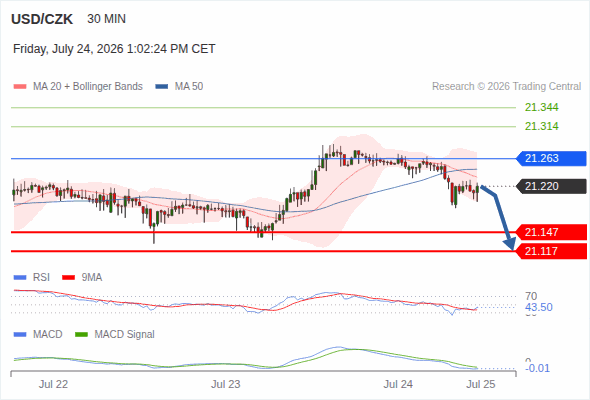Click the Jul 25 date axis label
The image size is (590, 400).
(x=481, y=385)
